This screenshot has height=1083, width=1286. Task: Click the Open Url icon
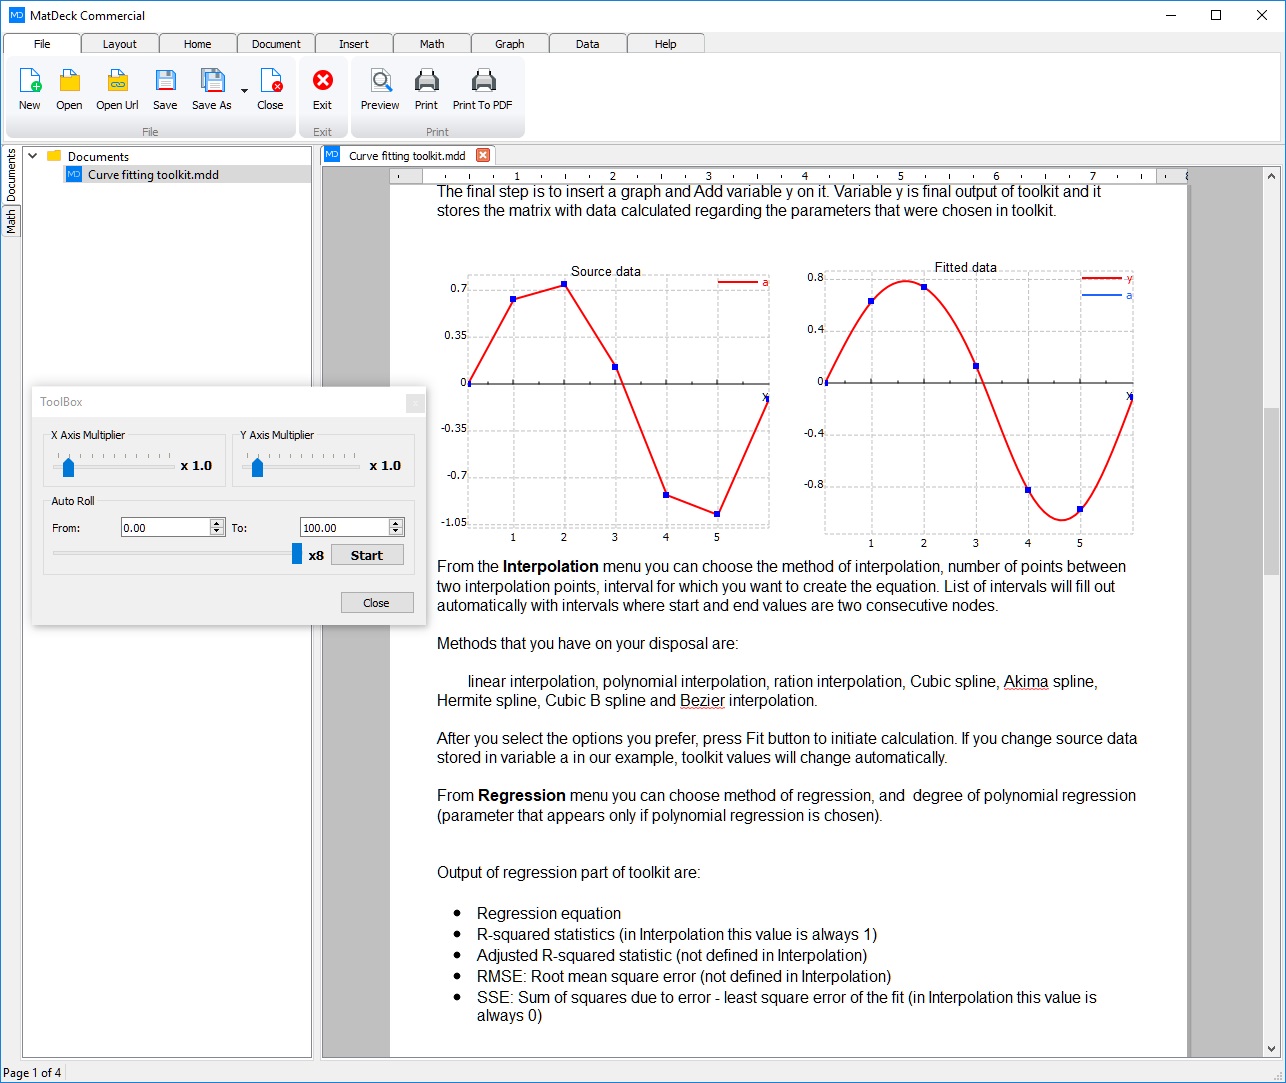pos(117,89)
